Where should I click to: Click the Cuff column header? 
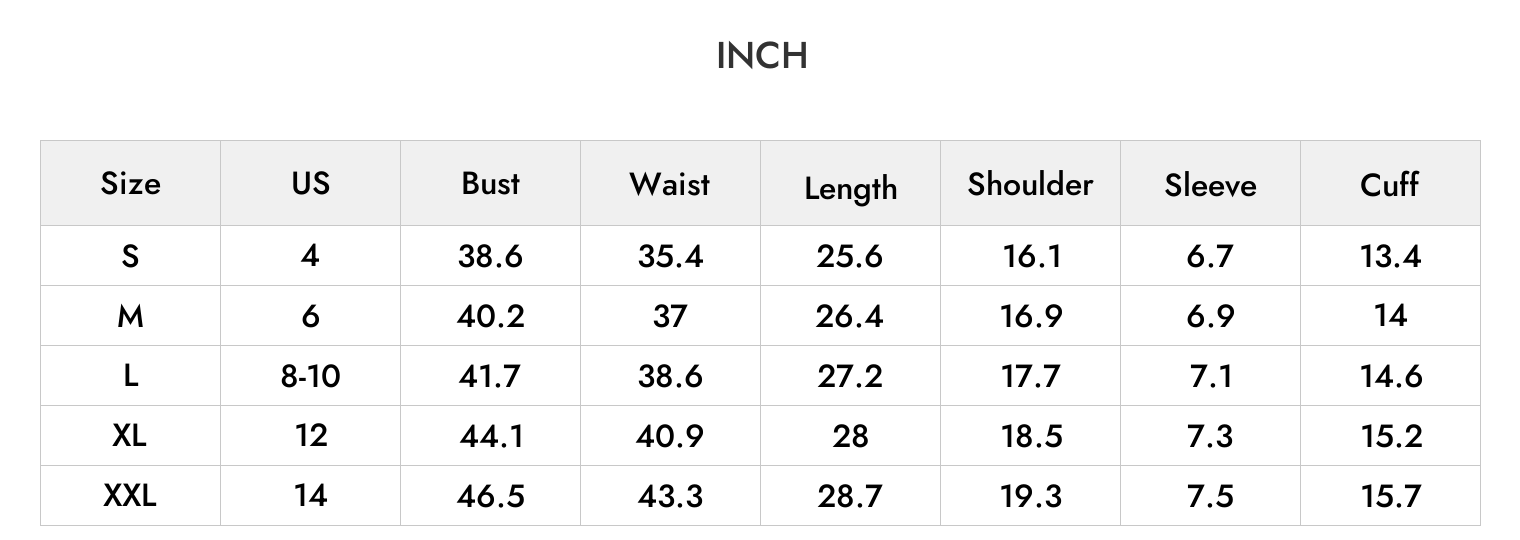coord(1390,184)
